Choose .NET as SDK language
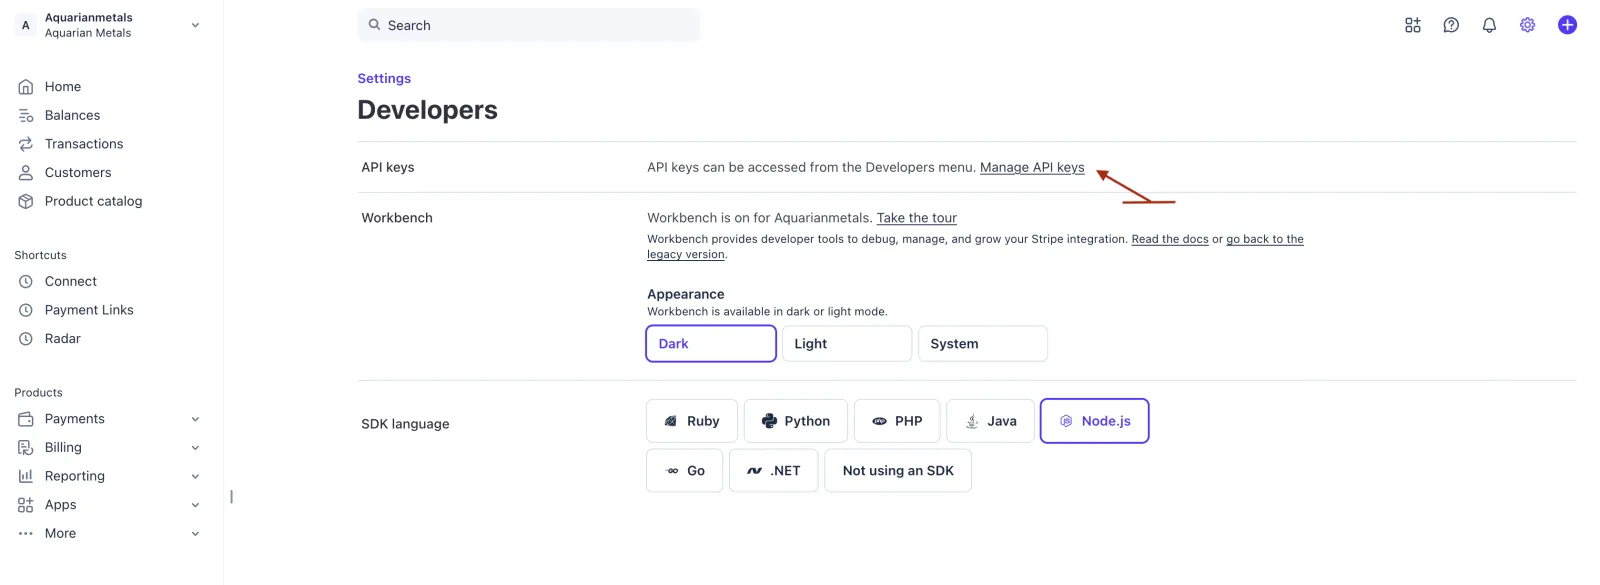Screen dimensions: 1600x585 (x=774, y=471)
